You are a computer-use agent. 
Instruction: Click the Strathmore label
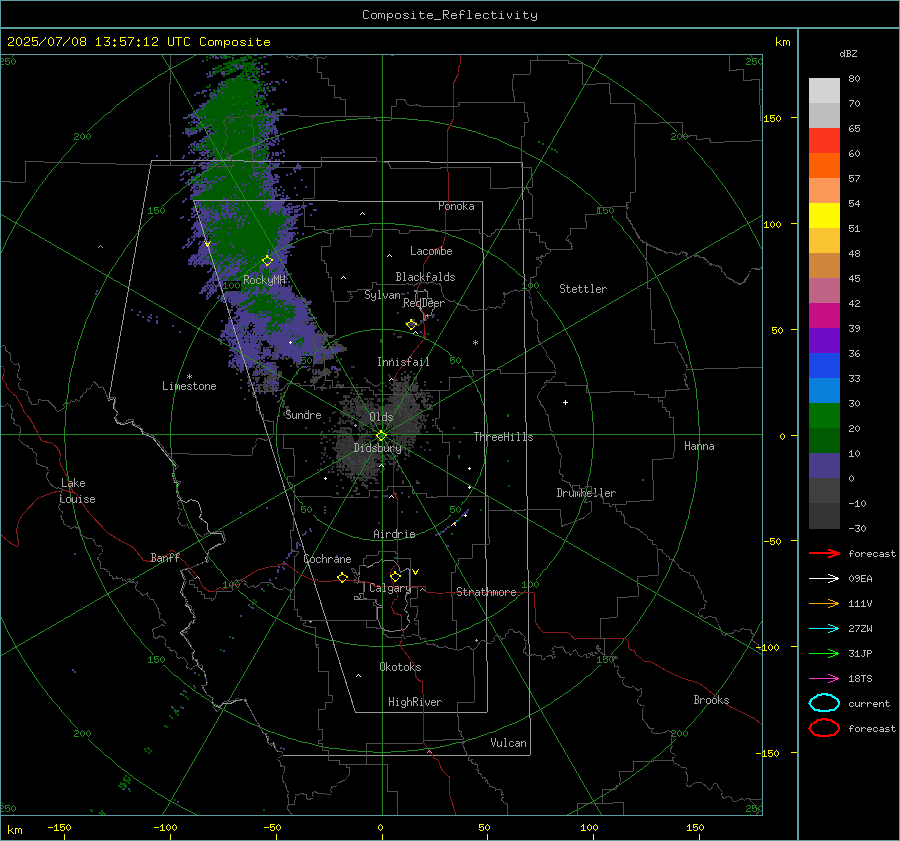(x=486, y=592)
